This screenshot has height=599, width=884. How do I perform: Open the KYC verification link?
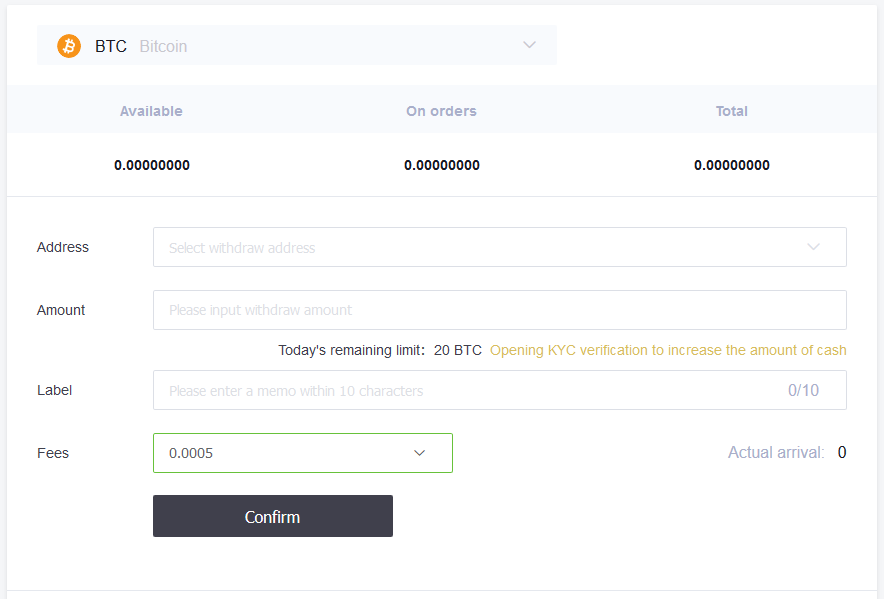pos(668,350)
